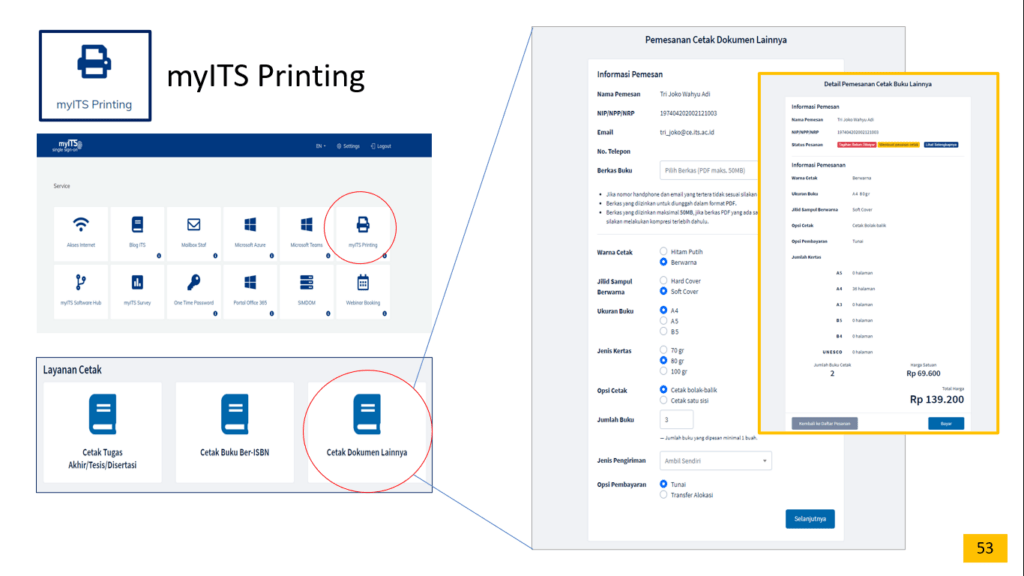Launch myITS Printing from the service grid
The width and height of the screenshot is (1024, 576).
point(362,226)
